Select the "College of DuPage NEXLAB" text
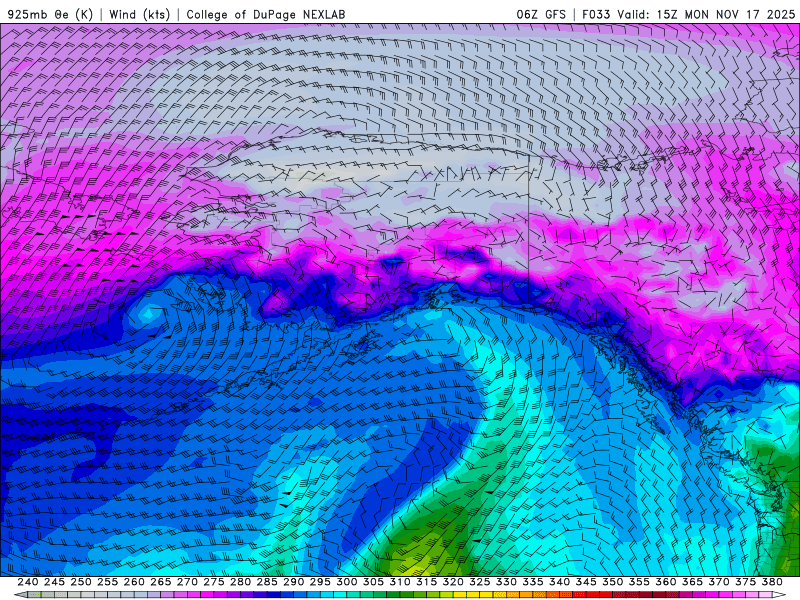800x600 pixels. coord(266,14)
